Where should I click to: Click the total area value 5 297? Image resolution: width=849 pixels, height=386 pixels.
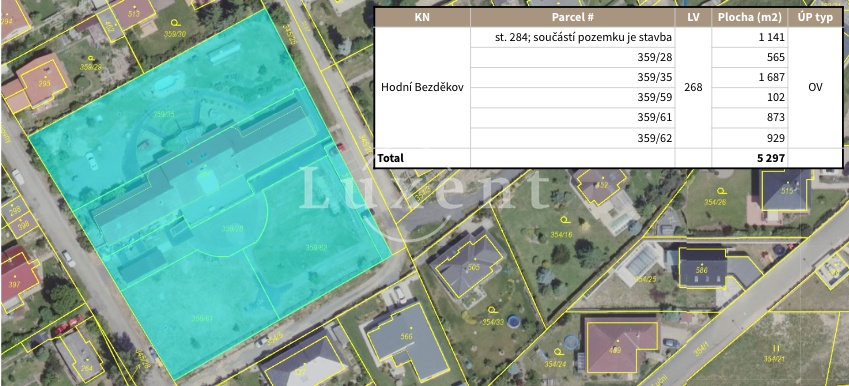point(770,158)
